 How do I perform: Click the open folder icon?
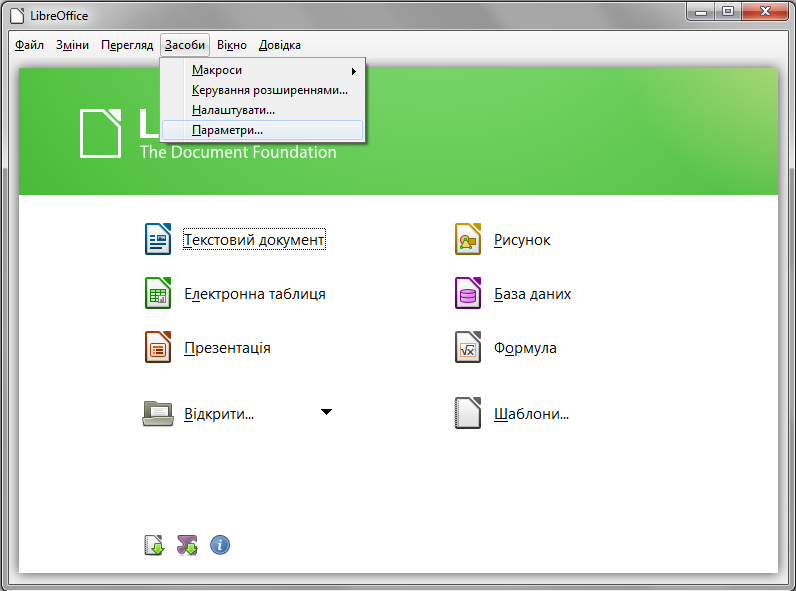pos(158,413)
